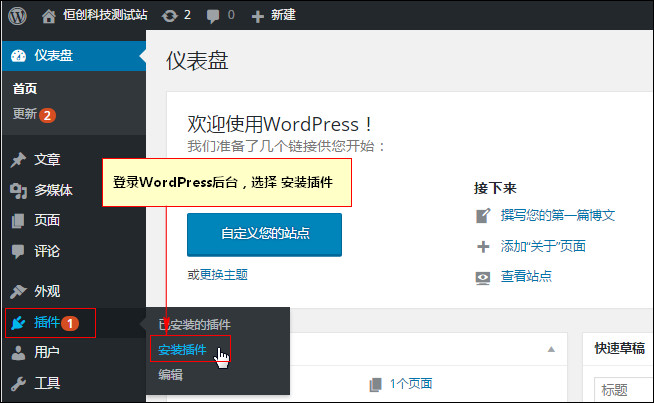The height and width of the screenshot is (403, 654).
Task: Click the pages icon next to 1个页面
Action: (375, 384)
